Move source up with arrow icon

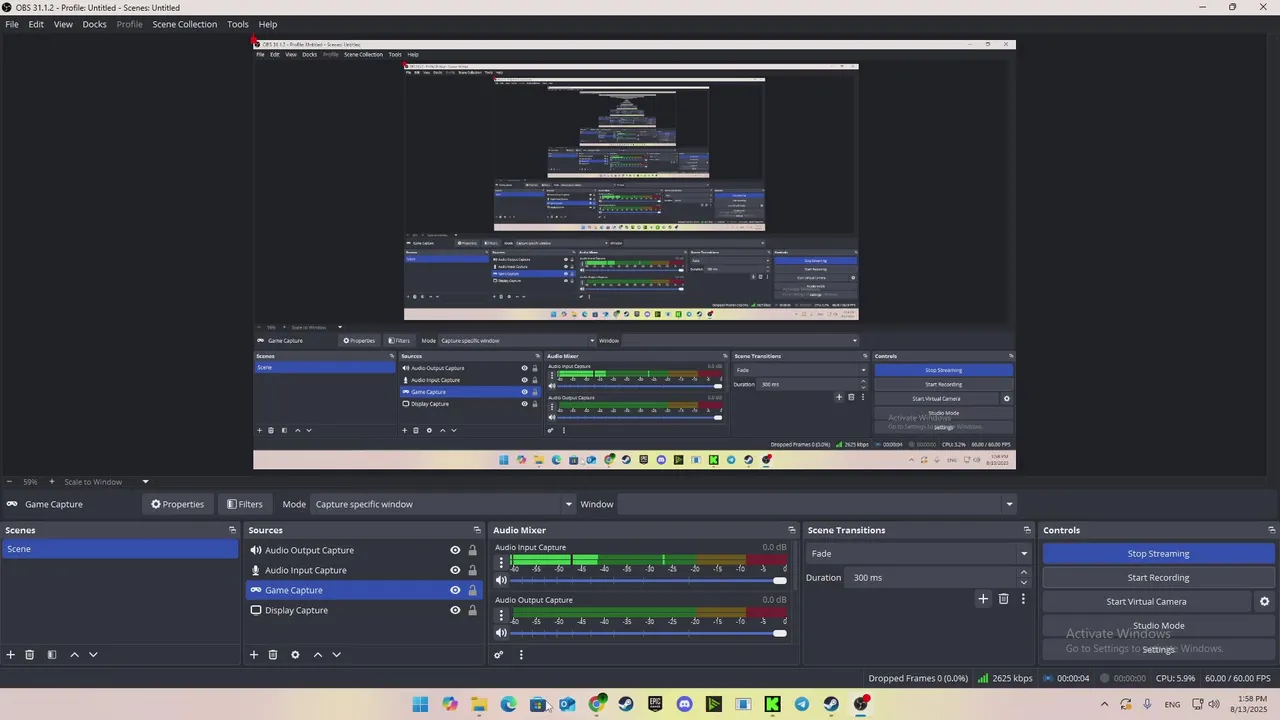click(x=318, y=655)
